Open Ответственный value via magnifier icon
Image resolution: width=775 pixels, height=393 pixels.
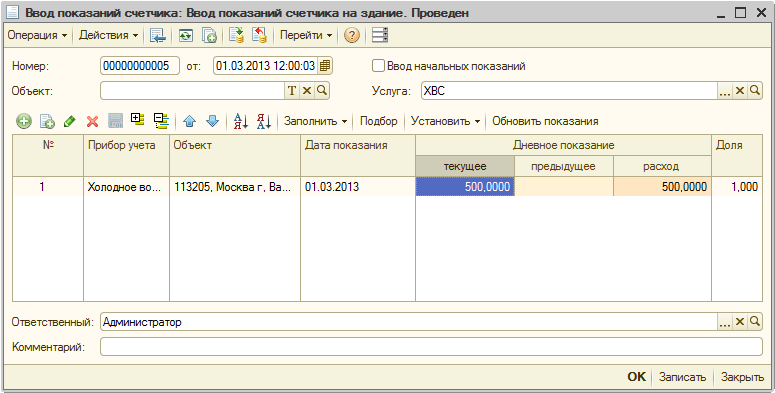[x=755, y=322]
